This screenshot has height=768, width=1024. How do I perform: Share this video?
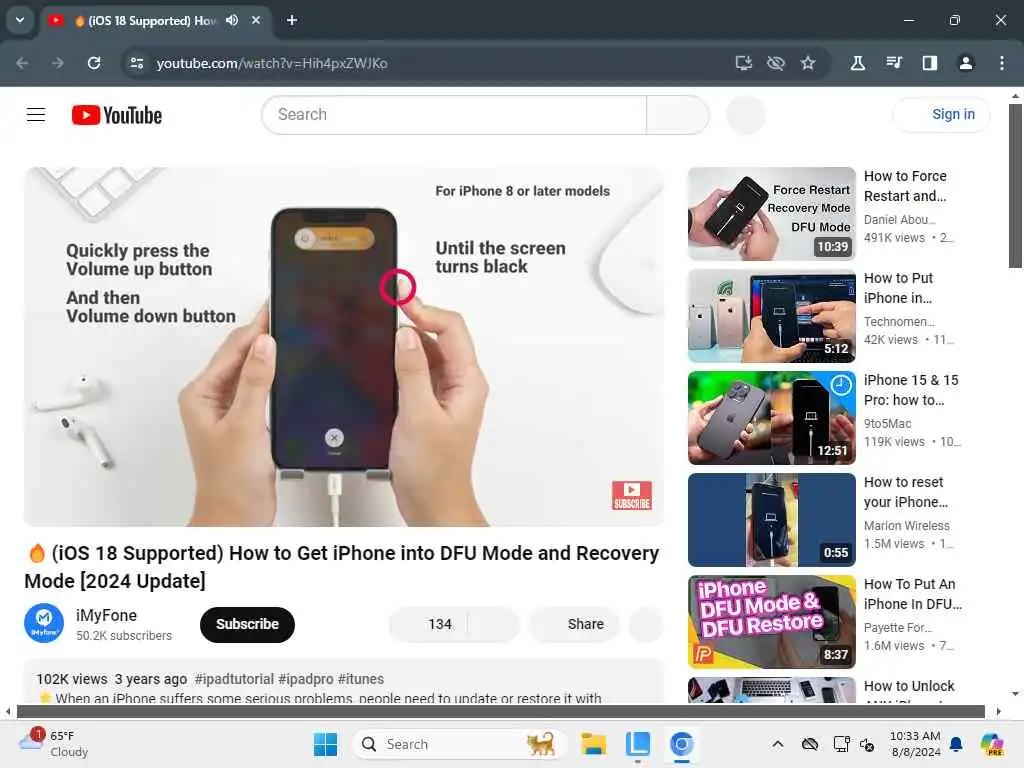click(x=575, y=624)
